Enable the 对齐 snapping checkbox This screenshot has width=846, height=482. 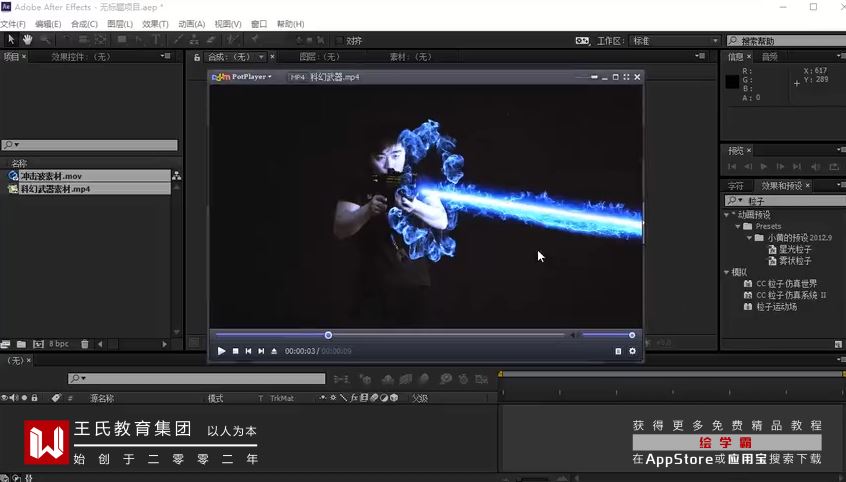click(339, 40)
